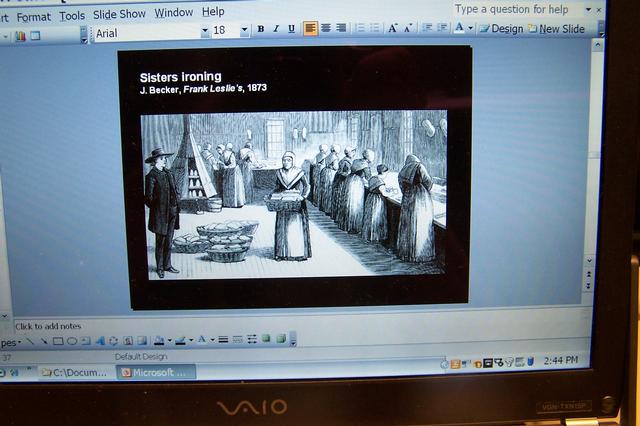Screen dimensions: 640x426
Task: Insert WordArt from drawing toolbar
Action: point(100,340)
